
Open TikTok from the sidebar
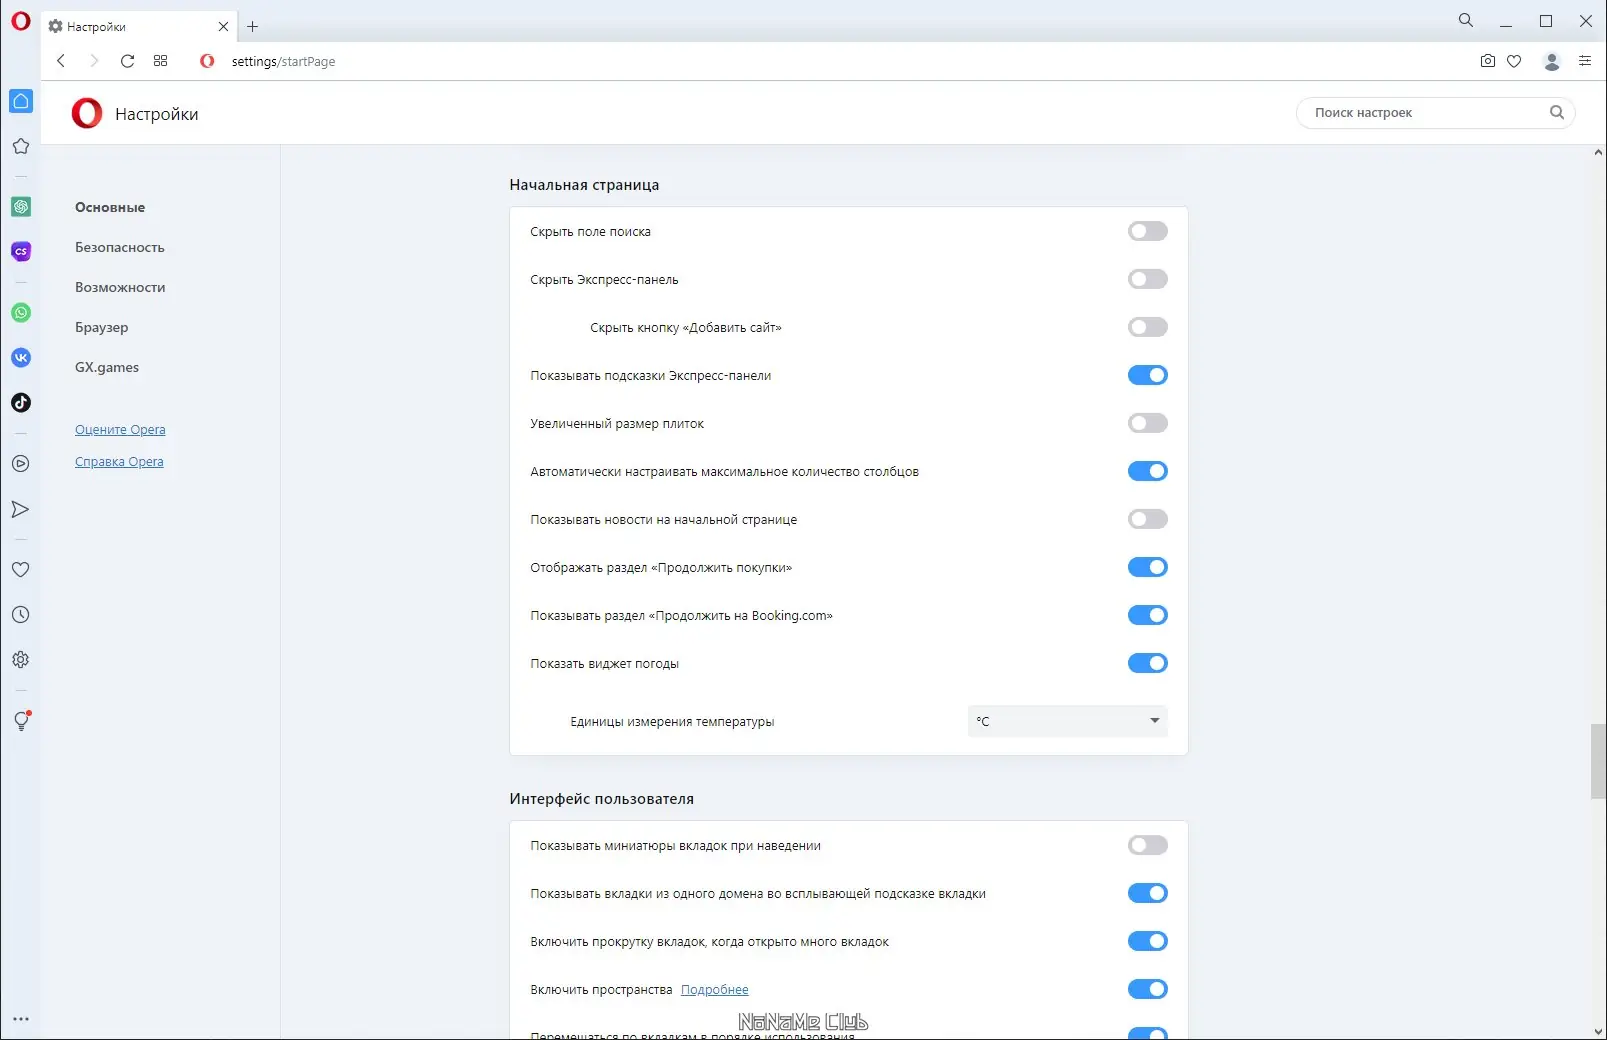pos(21,403)
